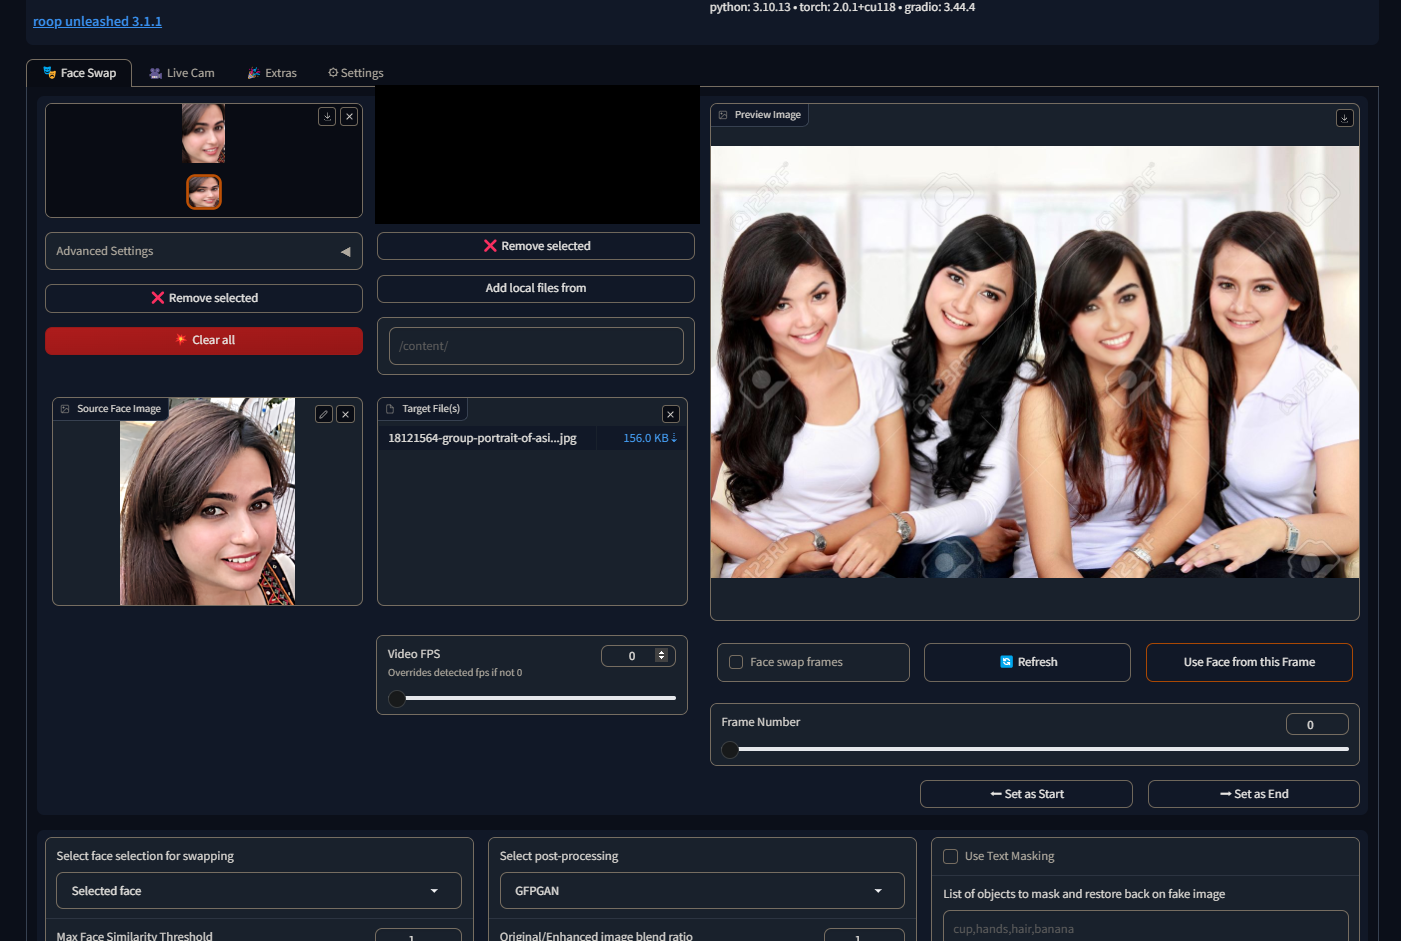This screenshot has height=941, width=1401.
Task: Select the highlighted source face thumbnail
Action: click(x=204, y=192)
